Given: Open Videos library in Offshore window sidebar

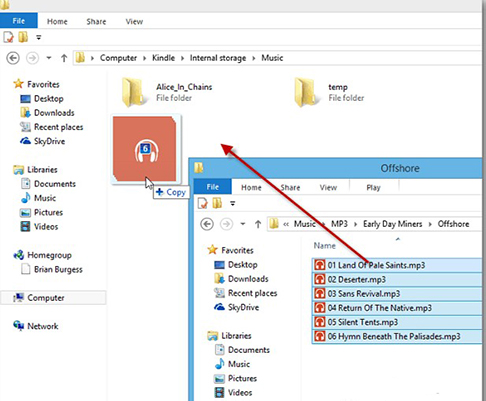Looking at the screenshot, I should (233, 393).
